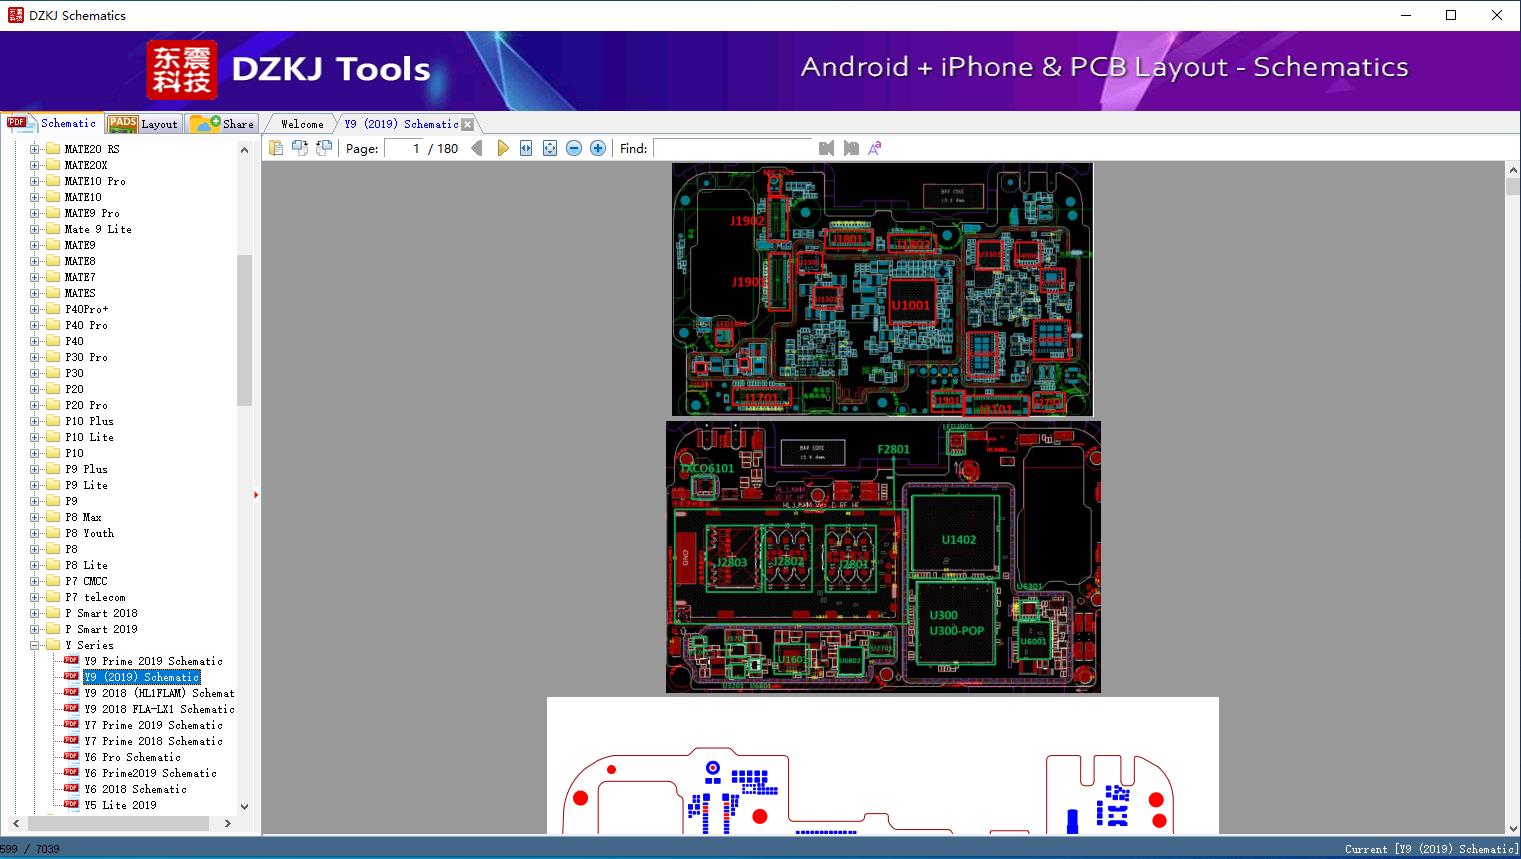Expand the P40Pro+ folder
The width and height of the screenshot is (1521, 859).
34,309
